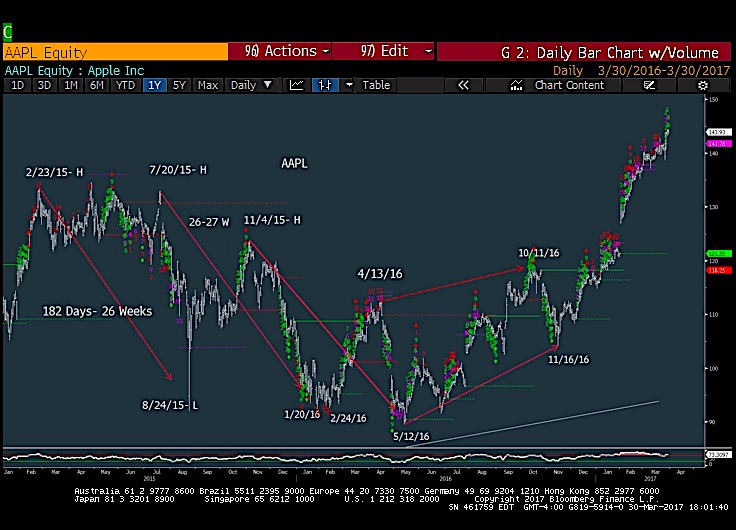Viewport: 736px width, 530px height.
Task: Click the annotate pencil icon
Action: [x=649, y=85]
